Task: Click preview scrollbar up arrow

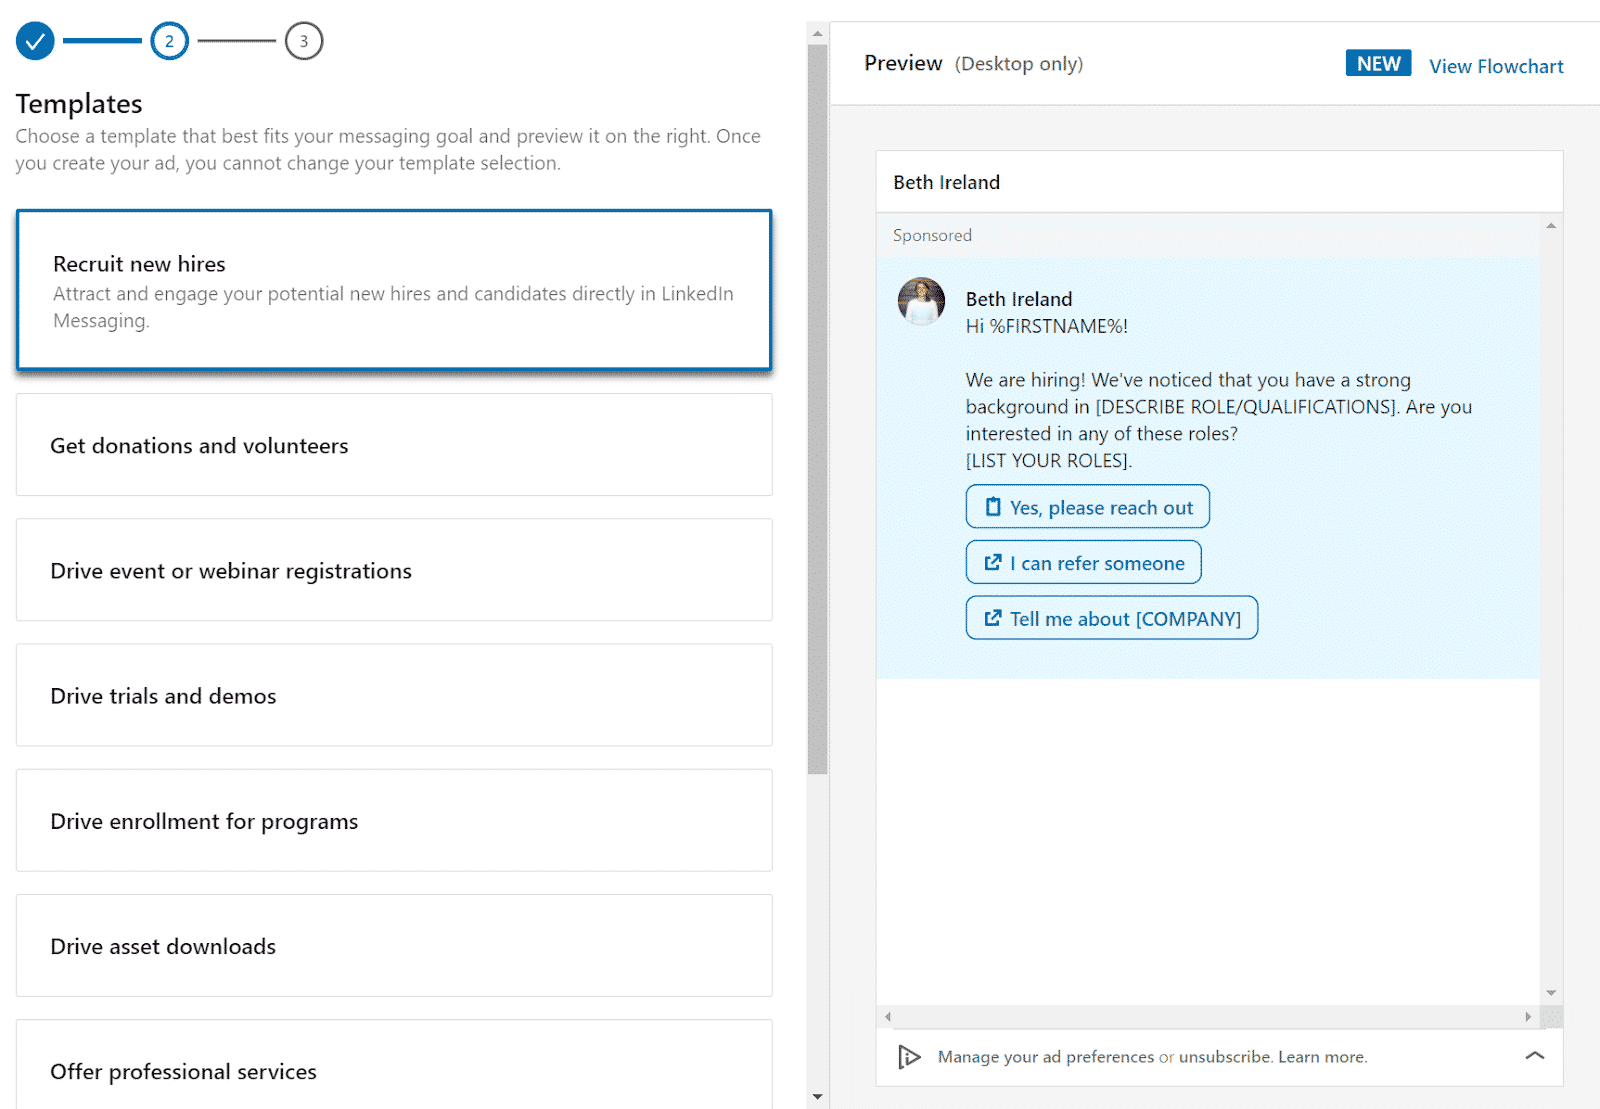Action: [x=1551, y=225]
